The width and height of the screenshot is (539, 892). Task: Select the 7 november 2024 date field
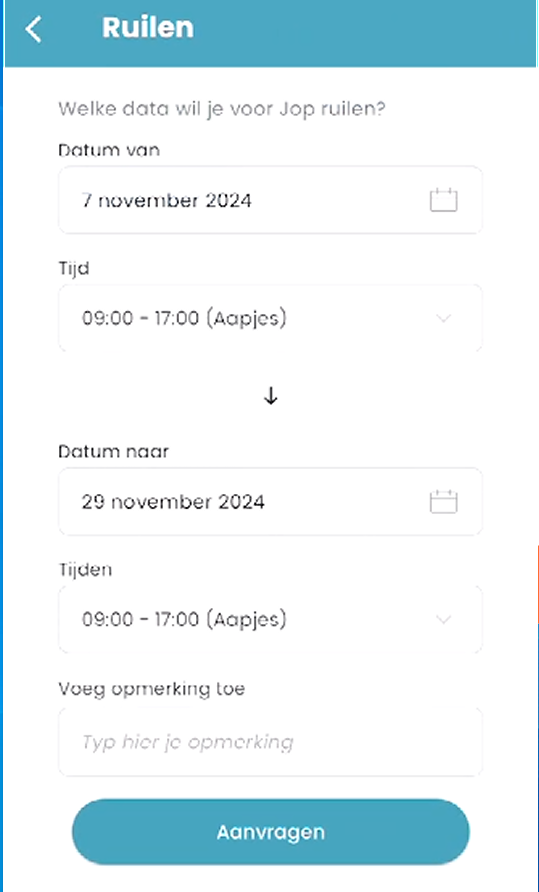(270, 200)
